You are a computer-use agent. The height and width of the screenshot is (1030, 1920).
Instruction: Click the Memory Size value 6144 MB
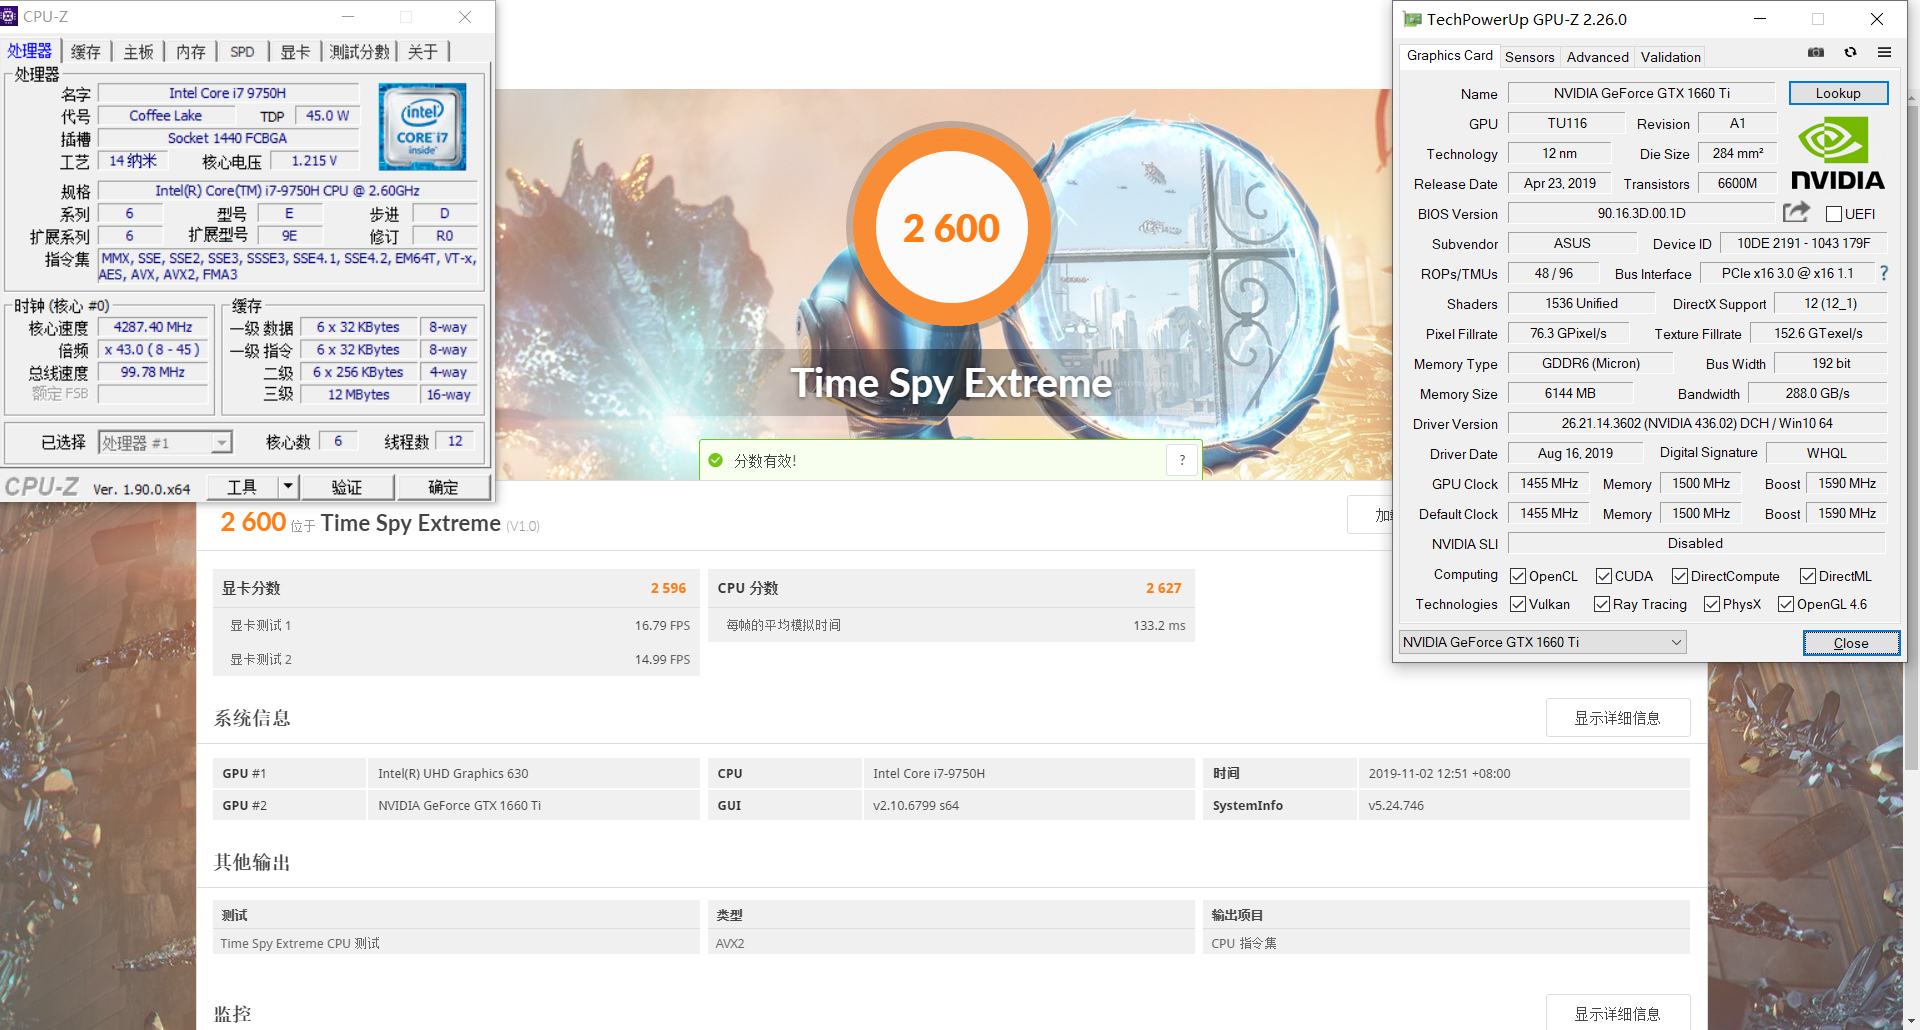[1570, 393]
